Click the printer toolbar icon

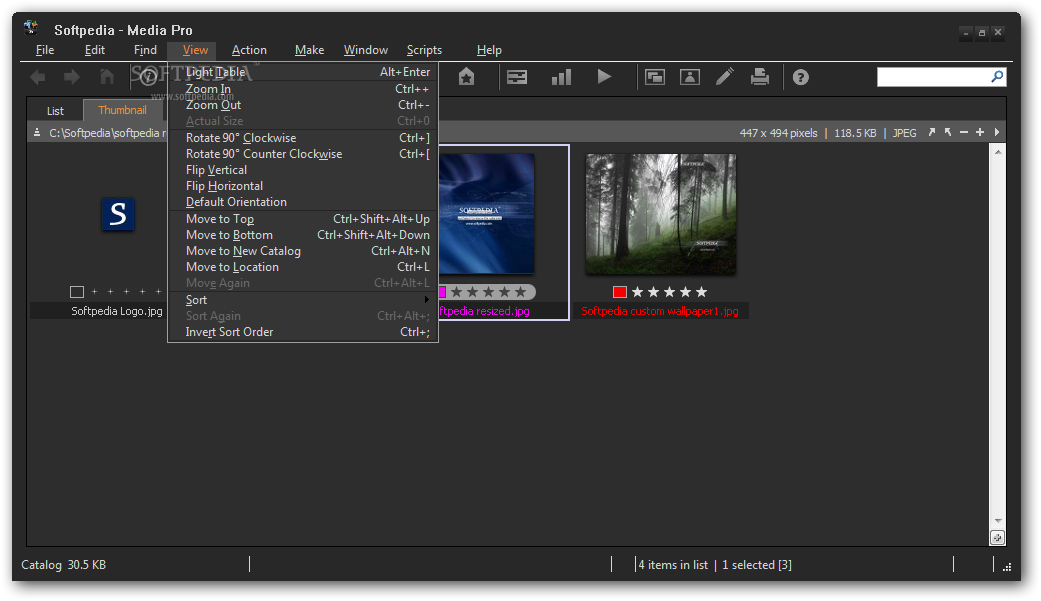760,77
